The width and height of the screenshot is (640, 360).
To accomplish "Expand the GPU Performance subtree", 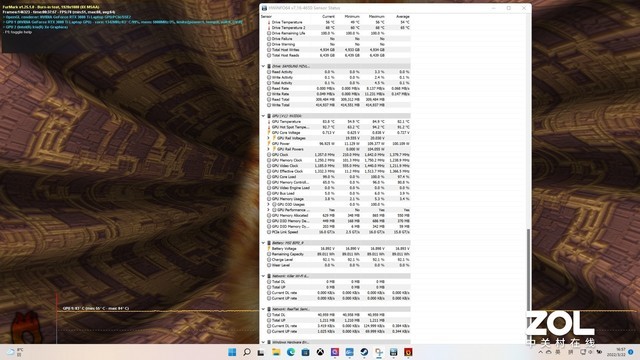I will (x=269, y=210).
